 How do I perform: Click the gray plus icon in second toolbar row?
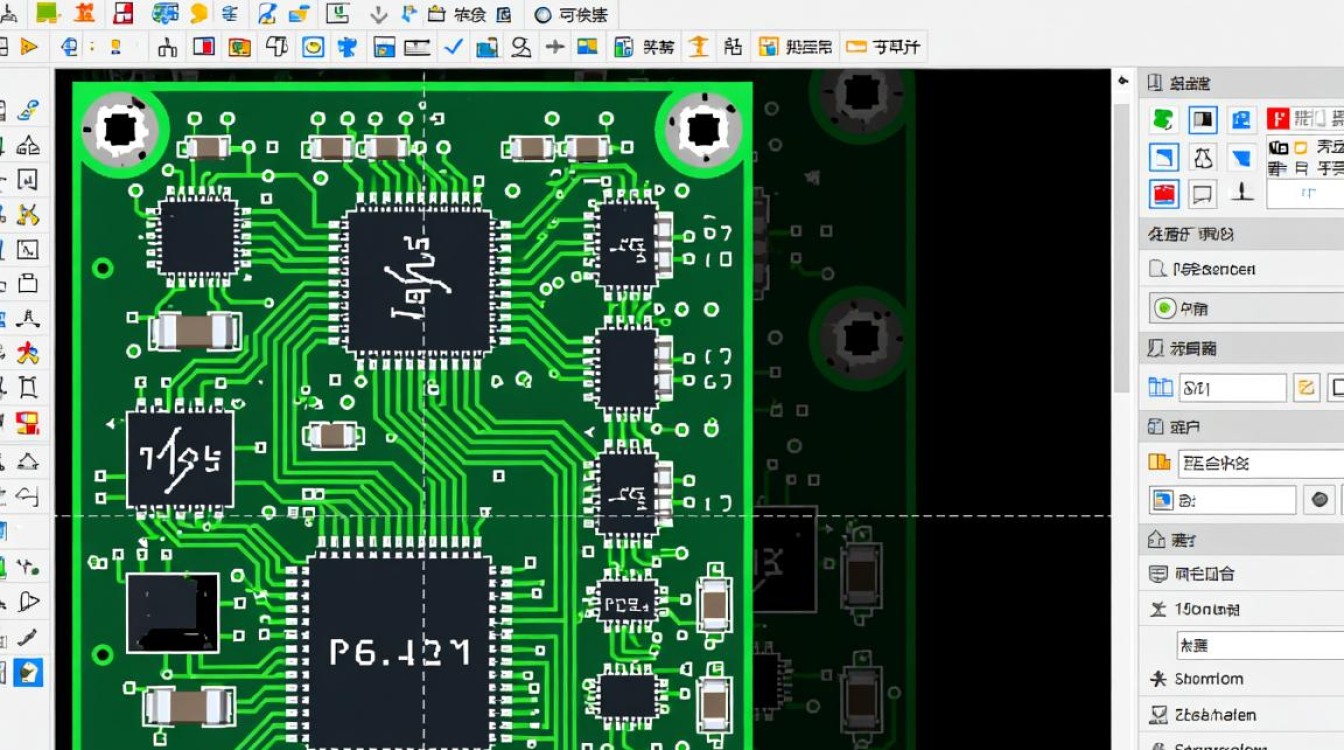coord(554,46)
